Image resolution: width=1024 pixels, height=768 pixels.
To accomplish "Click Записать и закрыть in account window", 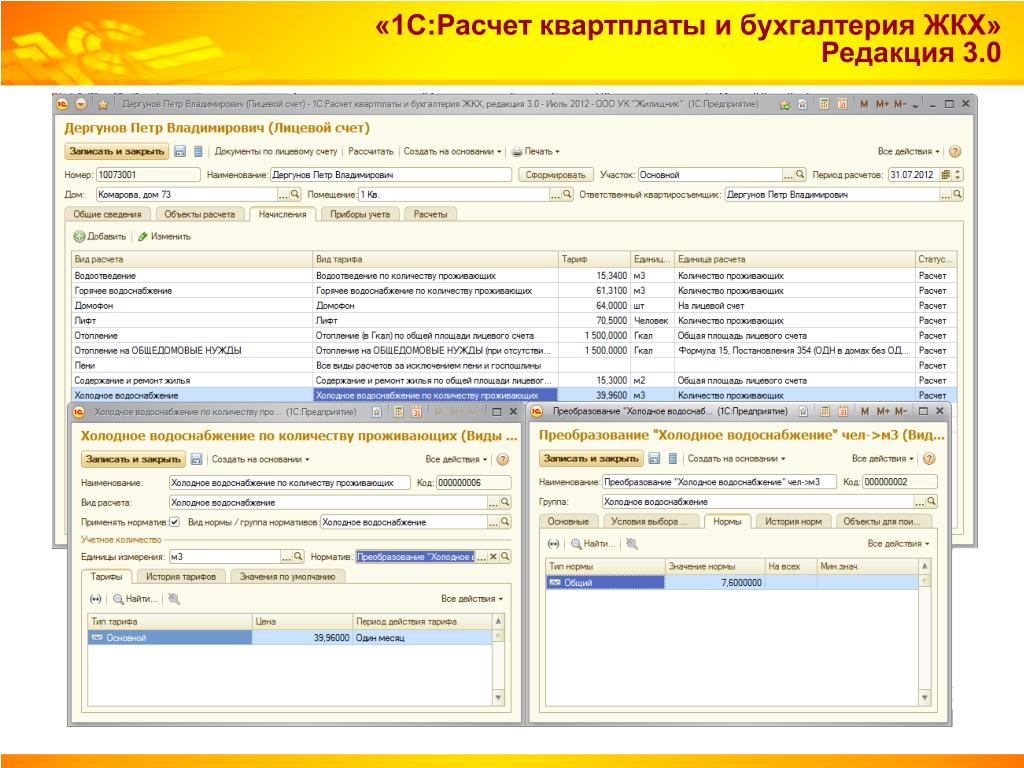I will pyautogui.click(x=117, y=152).
